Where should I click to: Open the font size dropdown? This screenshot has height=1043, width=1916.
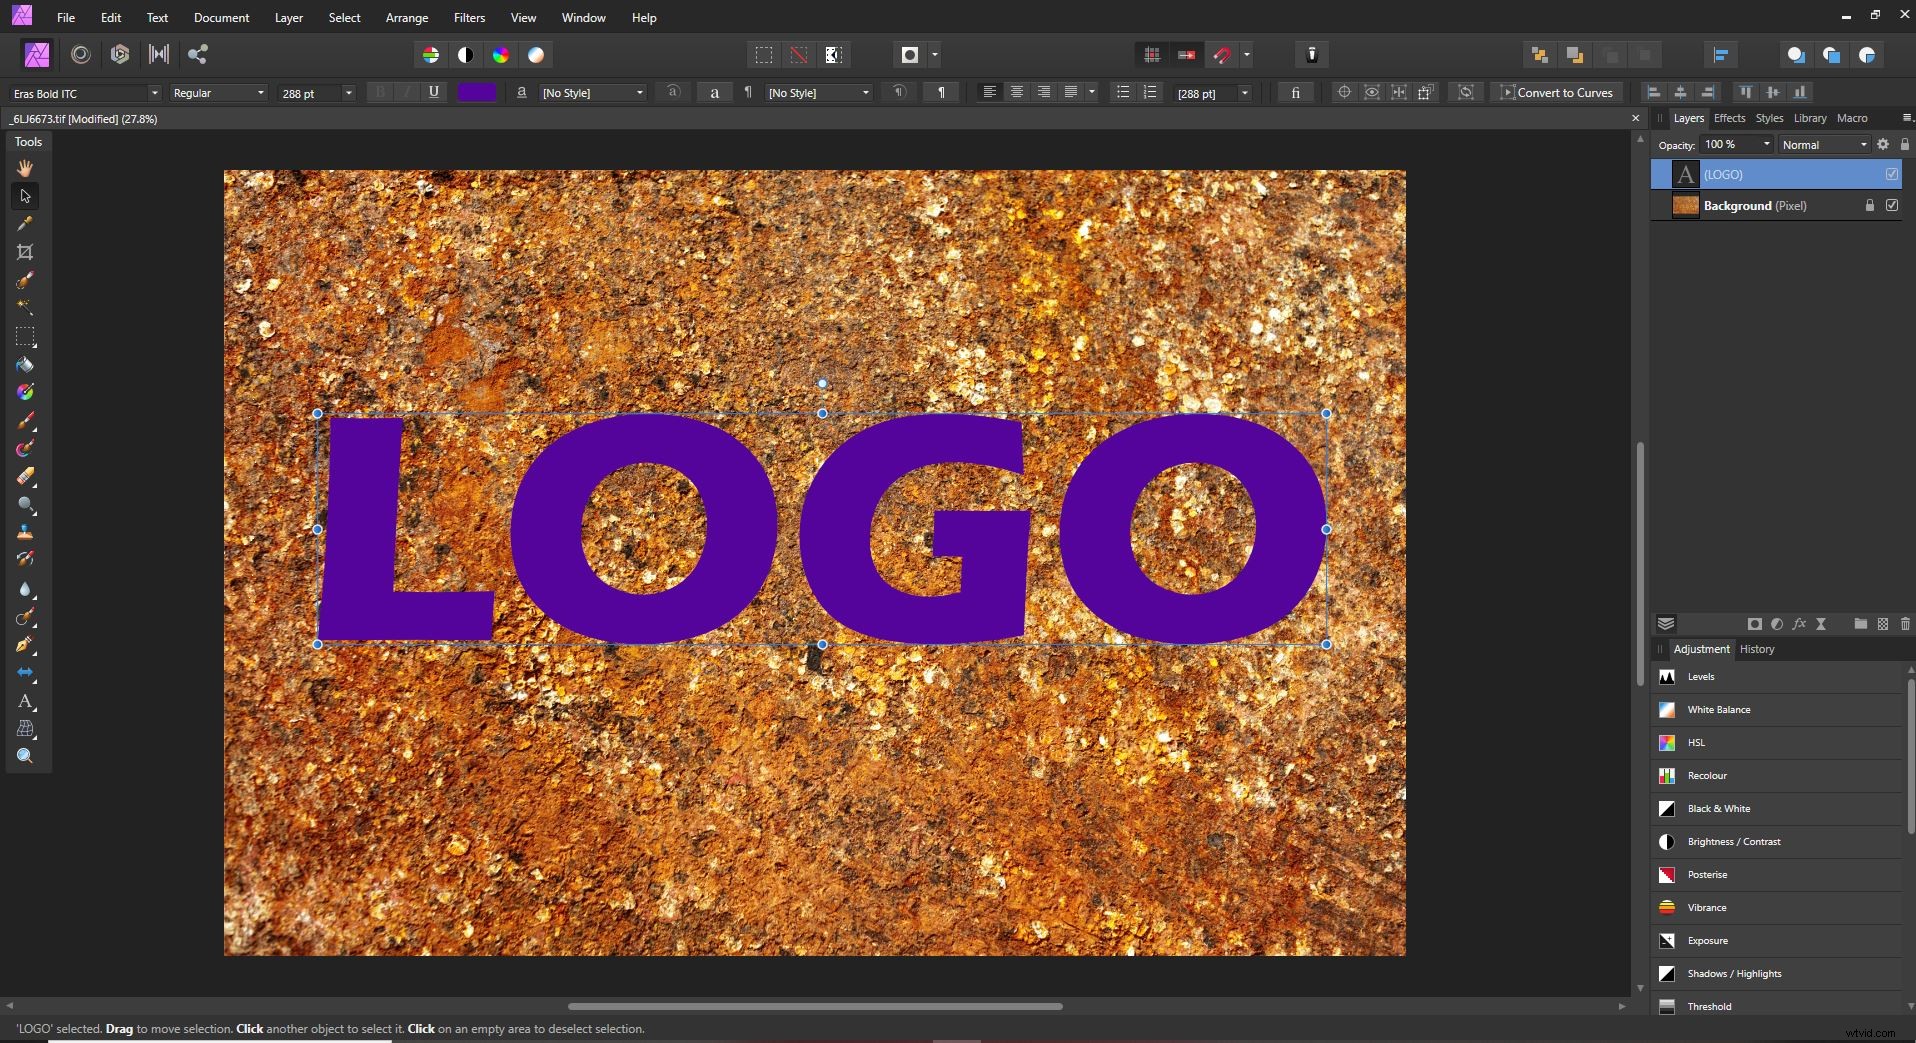tap(347, 92)
